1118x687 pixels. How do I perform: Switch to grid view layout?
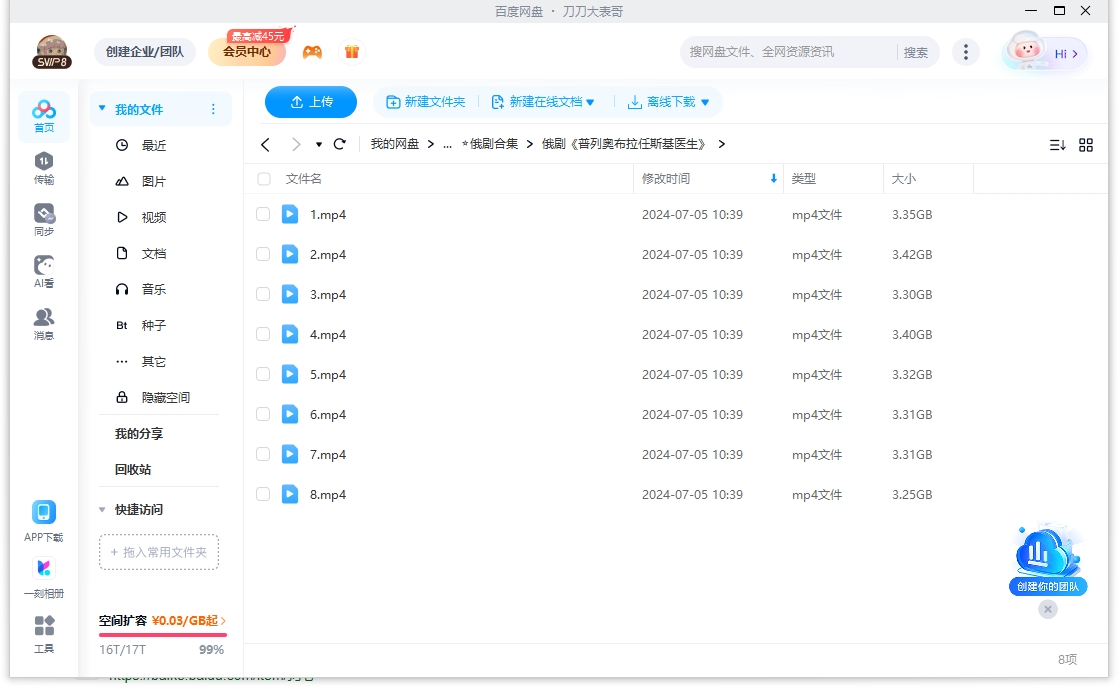[x=1086, y=145]
